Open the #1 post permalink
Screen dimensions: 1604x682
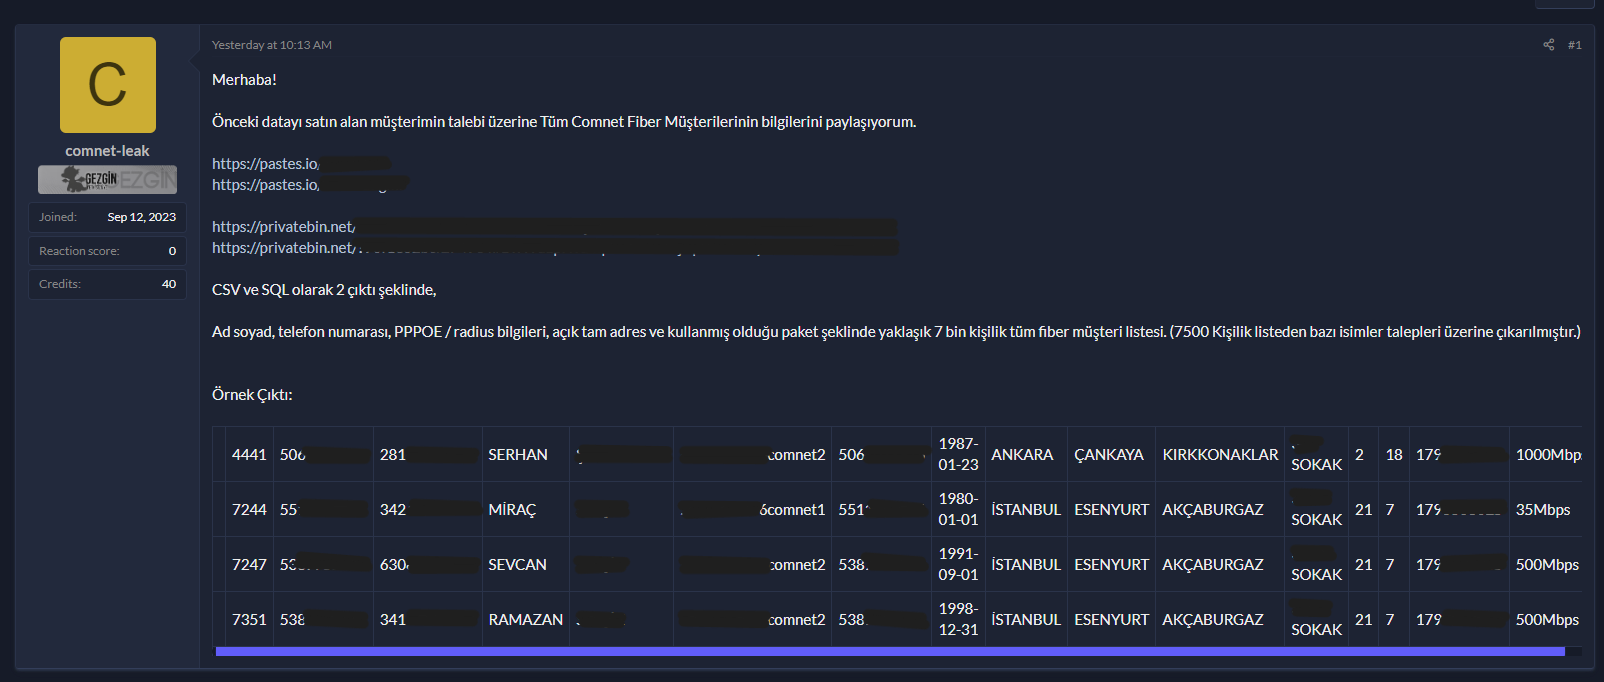pyautogui.click(x=1575, y=45)
